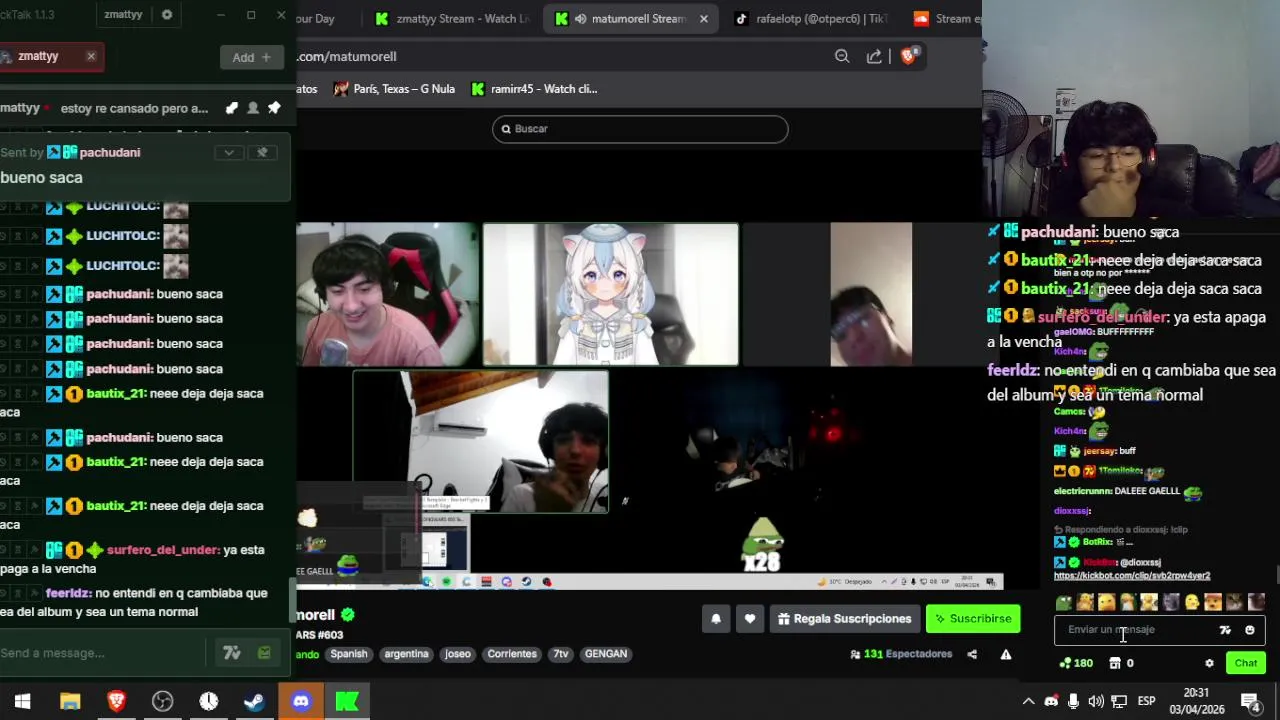Close the matumorell Stream browser tab

point(703,18)
